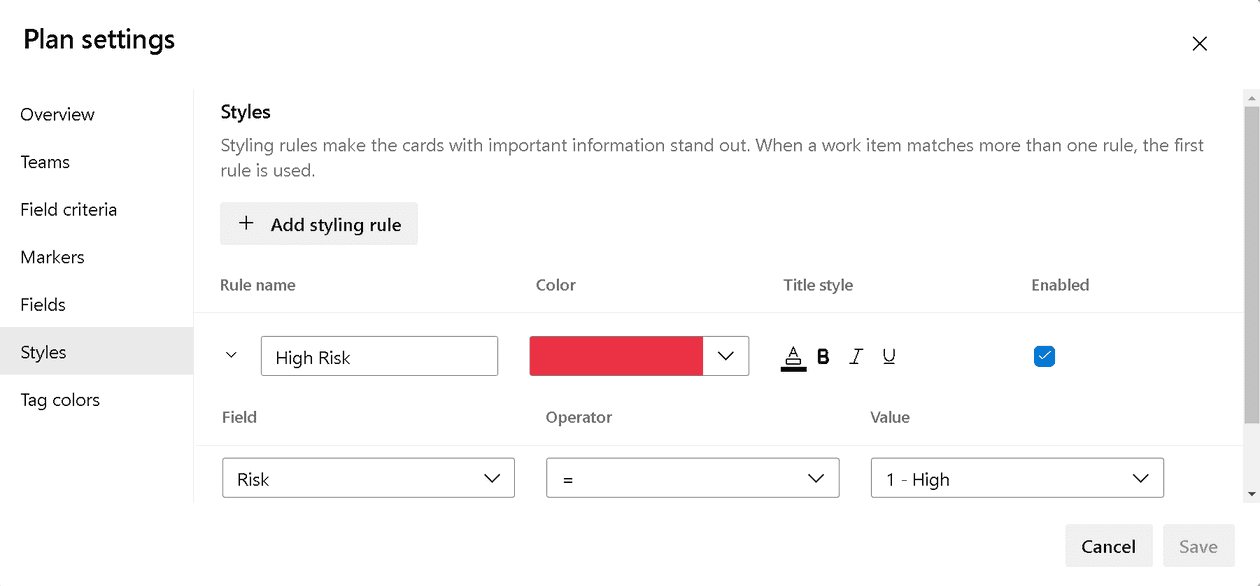The width and height of the screenshot is (1260, 586).
Task: Open the Operator dropdown
Action: pyautogui.click(x=816, y=477)
